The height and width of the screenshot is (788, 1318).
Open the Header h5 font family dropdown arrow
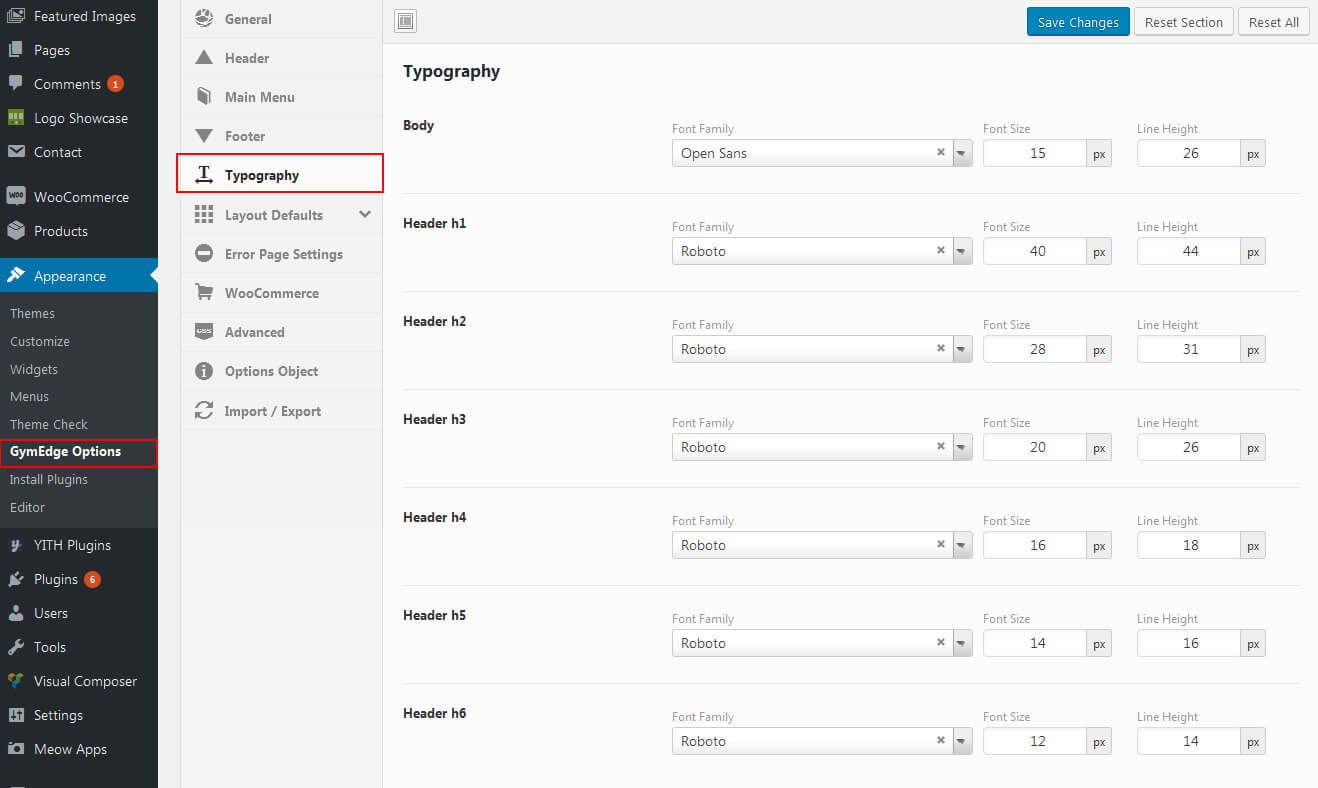tap(962, 643)
